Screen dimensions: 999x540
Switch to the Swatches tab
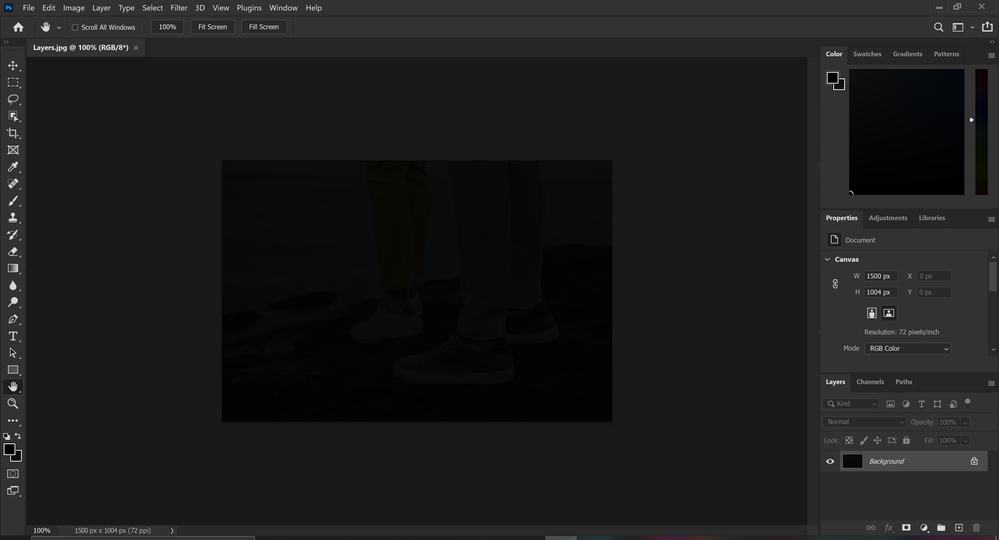867,54
